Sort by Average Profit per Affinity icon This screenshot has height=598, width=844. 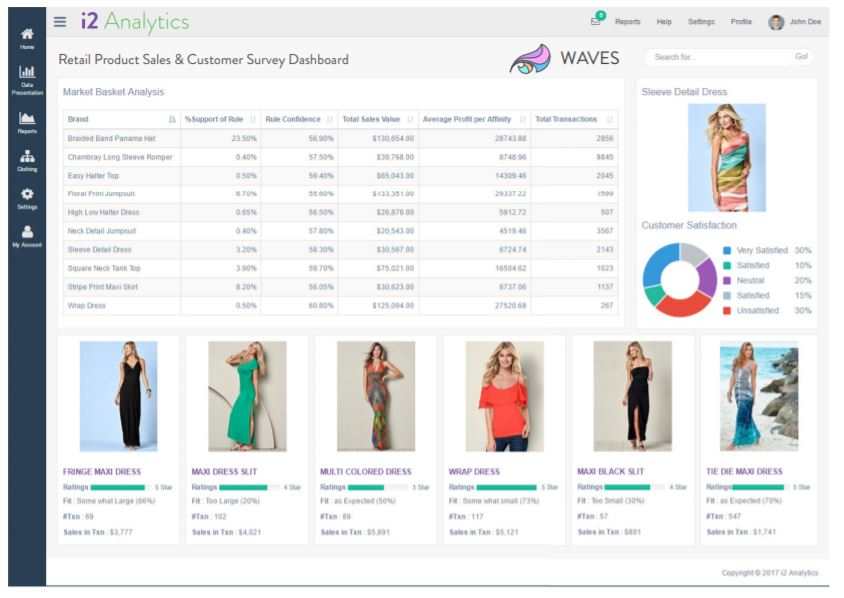tap(522, 119)
